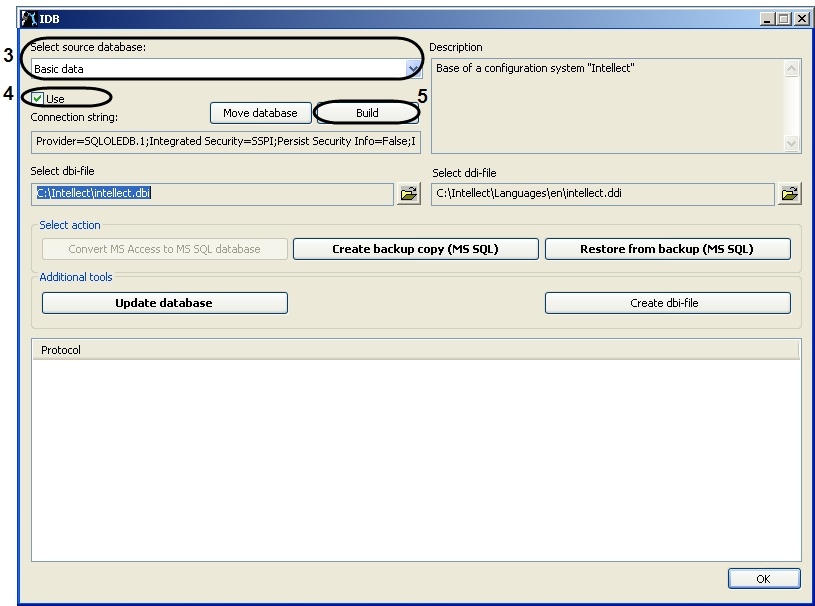The height and width of the screenshot is (606, 815).
Task: Maximize the IDB window
Action: (784, 19)
